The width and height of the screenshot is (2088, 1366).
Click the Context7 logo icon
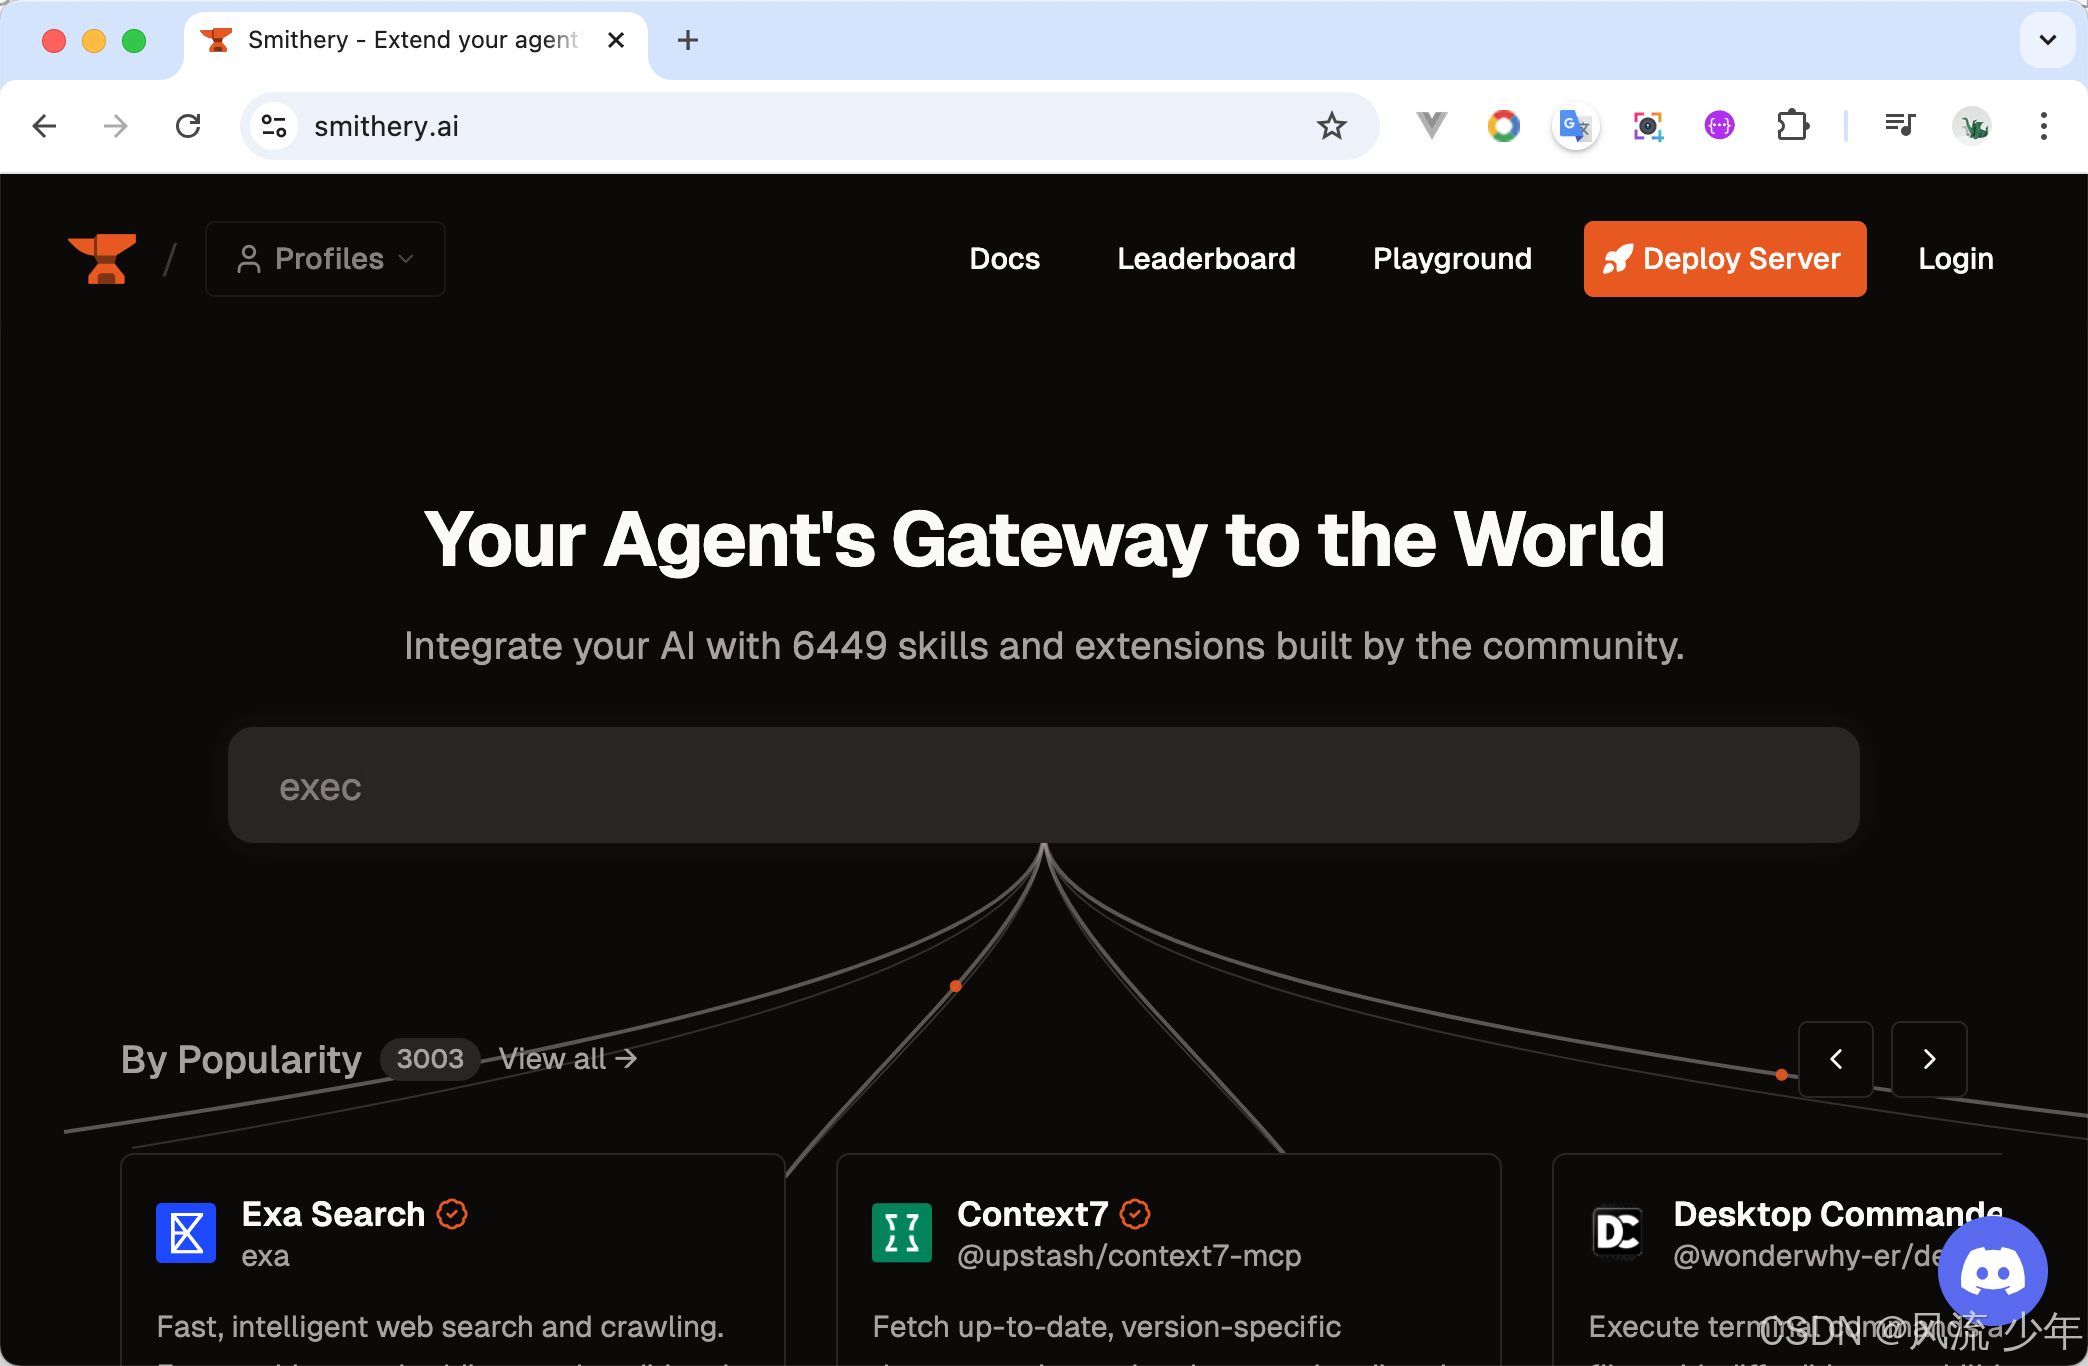click(902, 1233)
